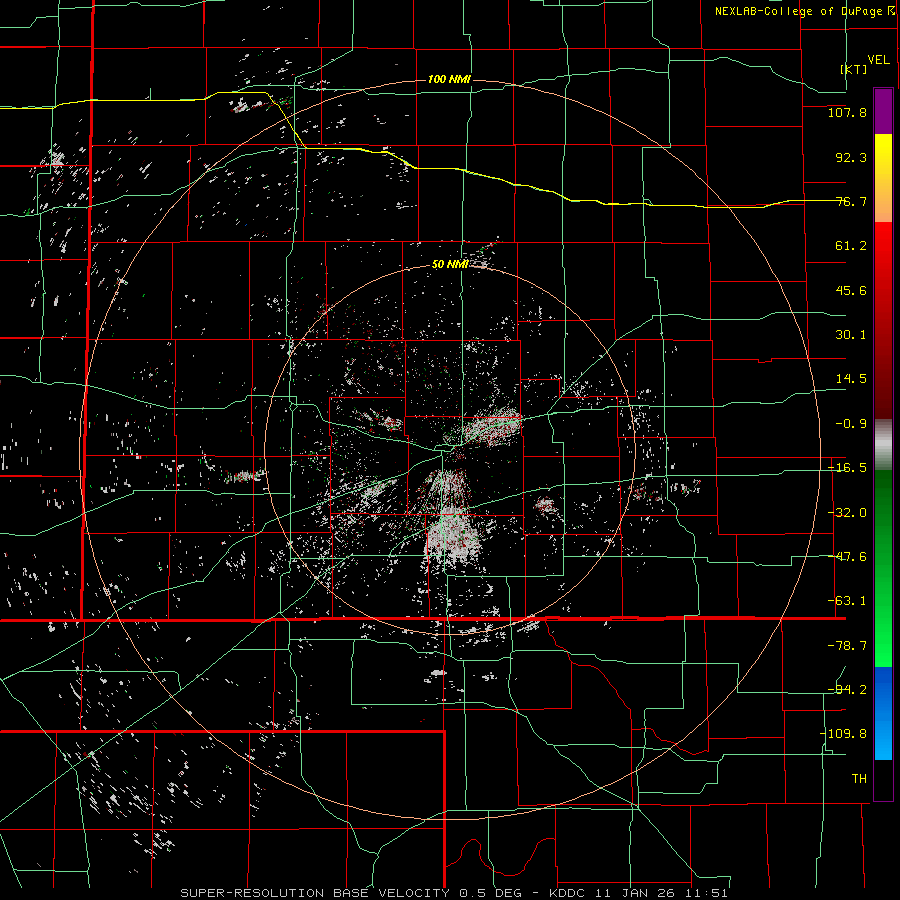
Task: Select the VEL legend title
Action: point(878,60)
